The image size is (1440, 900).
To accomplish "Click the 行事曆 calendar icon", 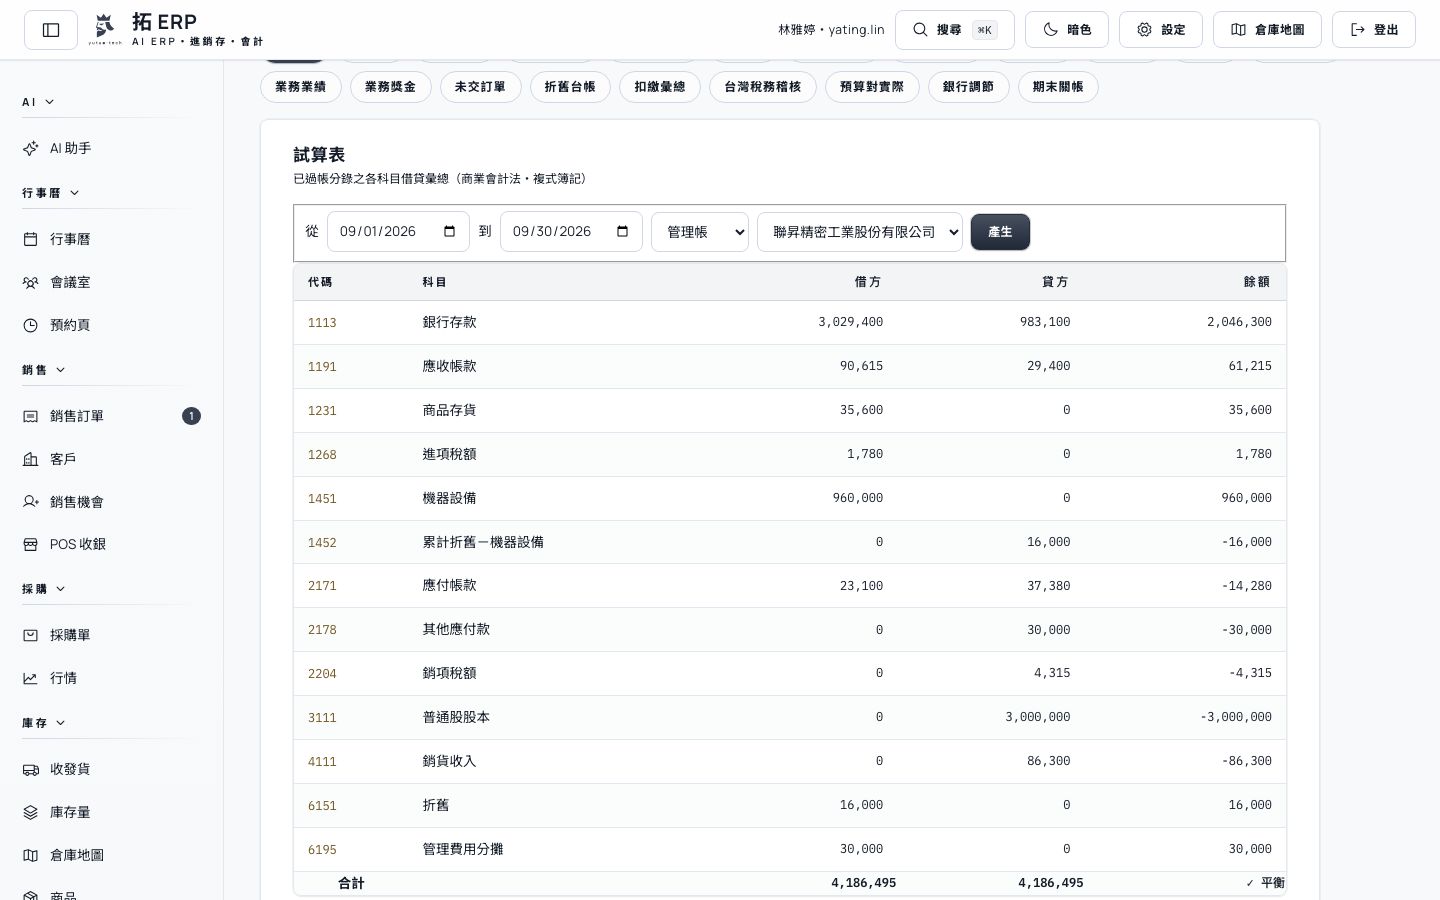I will click(30, 239).
